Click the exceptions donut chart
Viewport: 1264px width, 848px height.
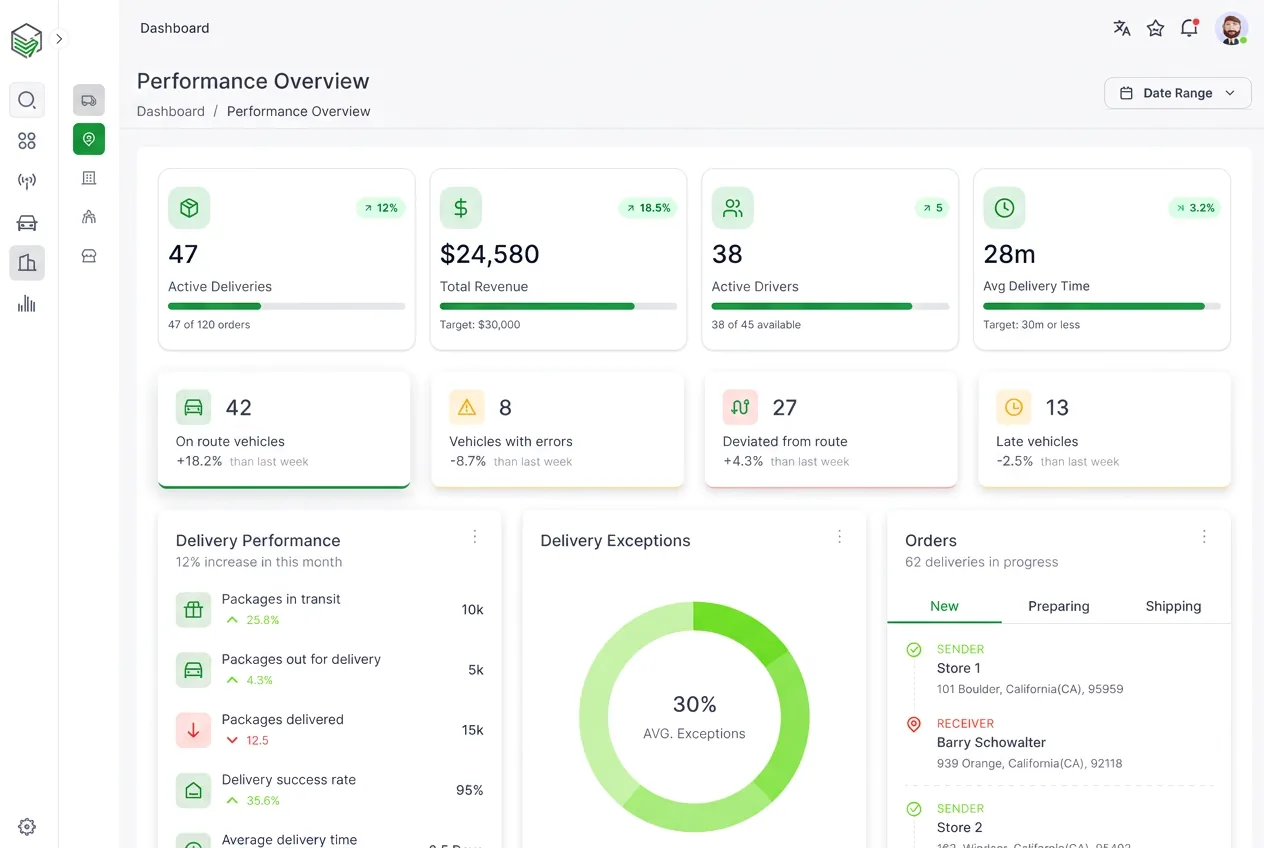(694, 717)
